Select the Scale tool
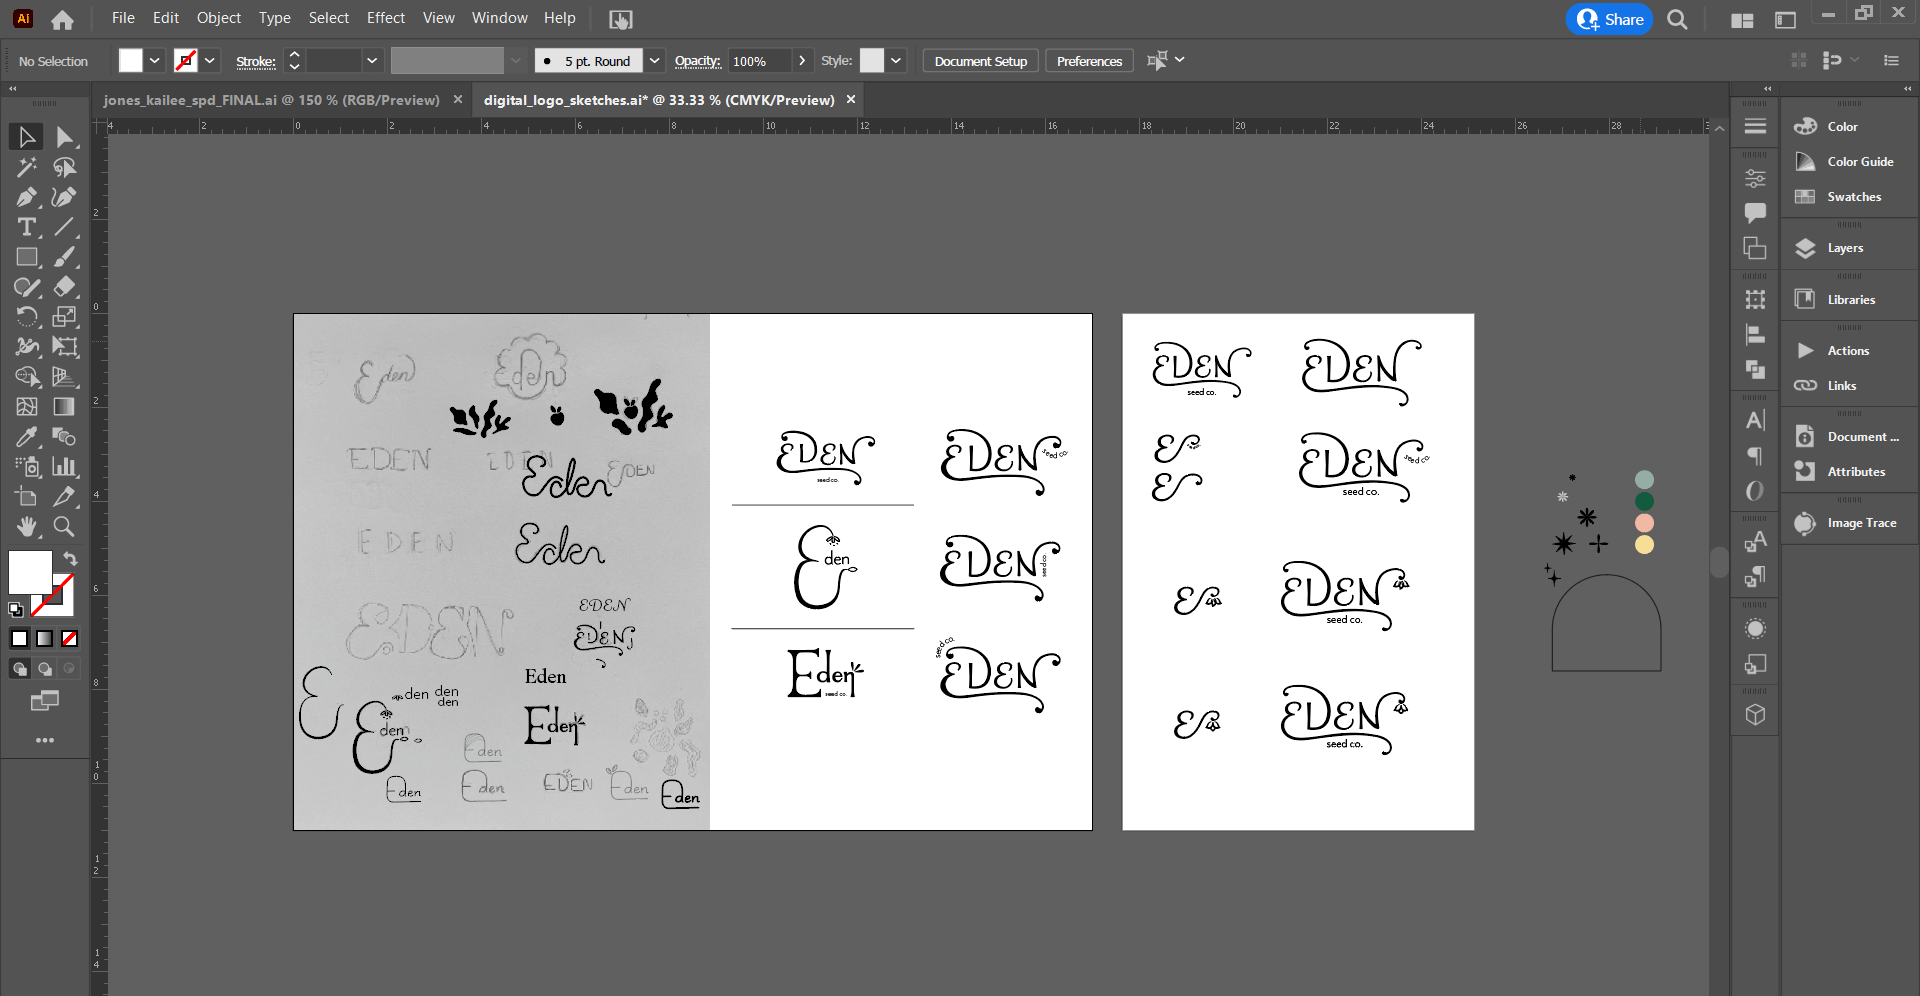1920x996 pixels. click(x=64, y=317)
